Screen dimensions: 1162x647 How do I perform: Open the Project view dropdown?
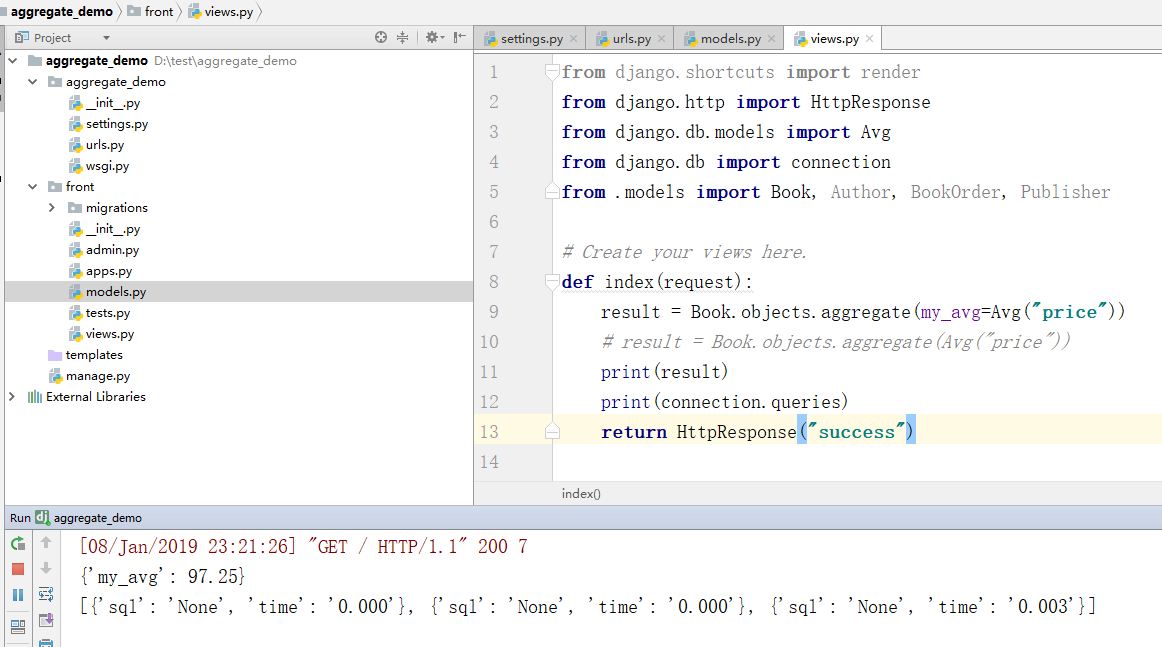point(106,38)
